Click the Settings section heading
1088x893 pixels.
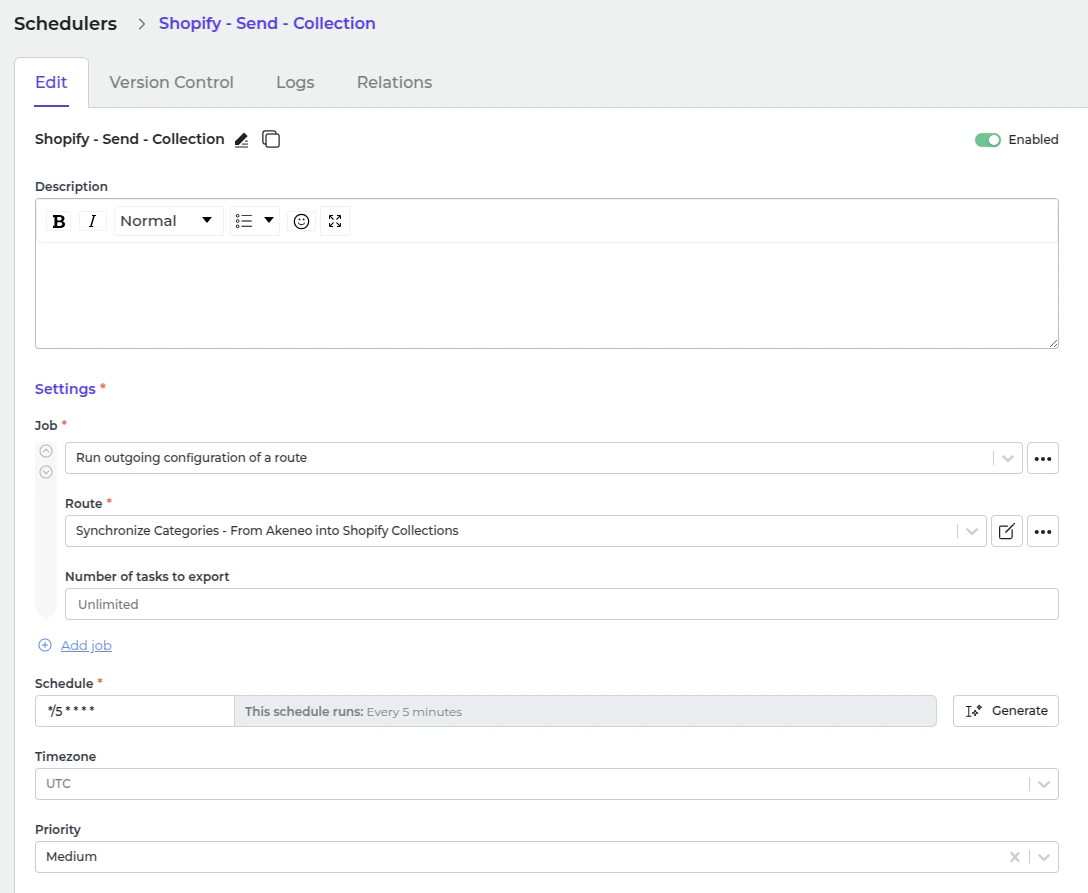click(65, 389)
